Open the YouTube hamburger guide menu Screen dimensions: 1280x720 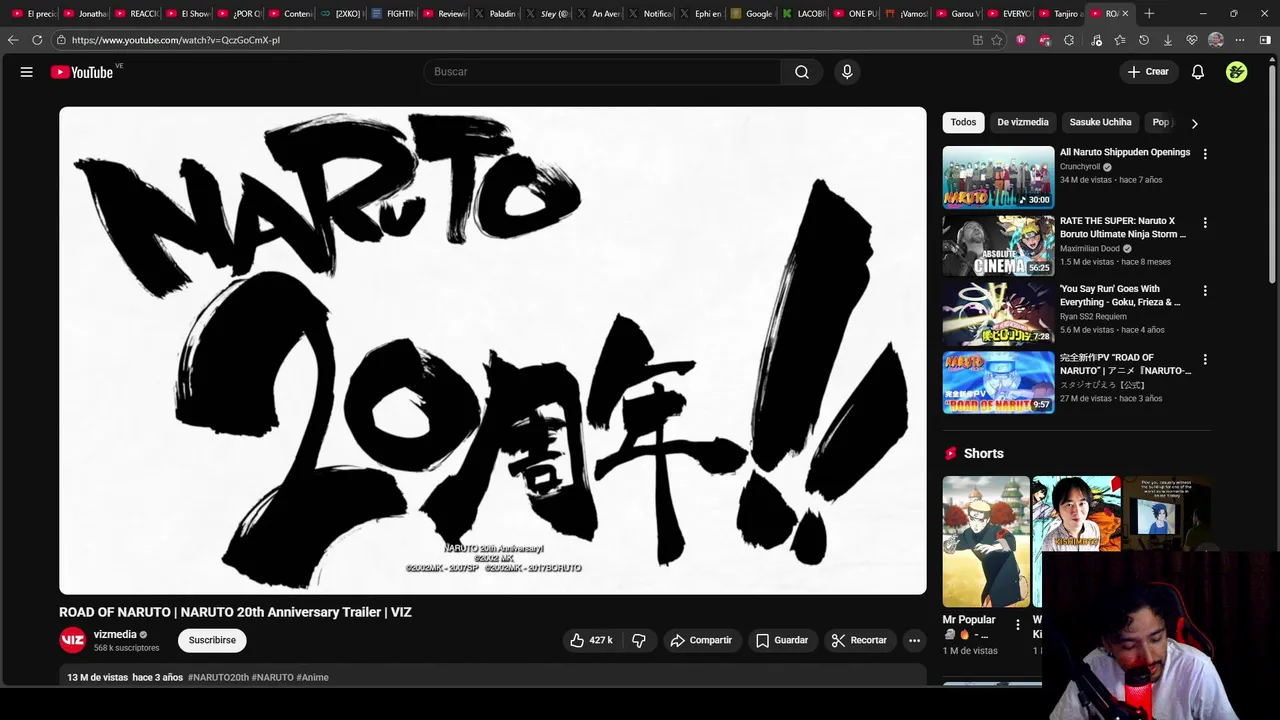pyautogui.click(x=27, y=72)
